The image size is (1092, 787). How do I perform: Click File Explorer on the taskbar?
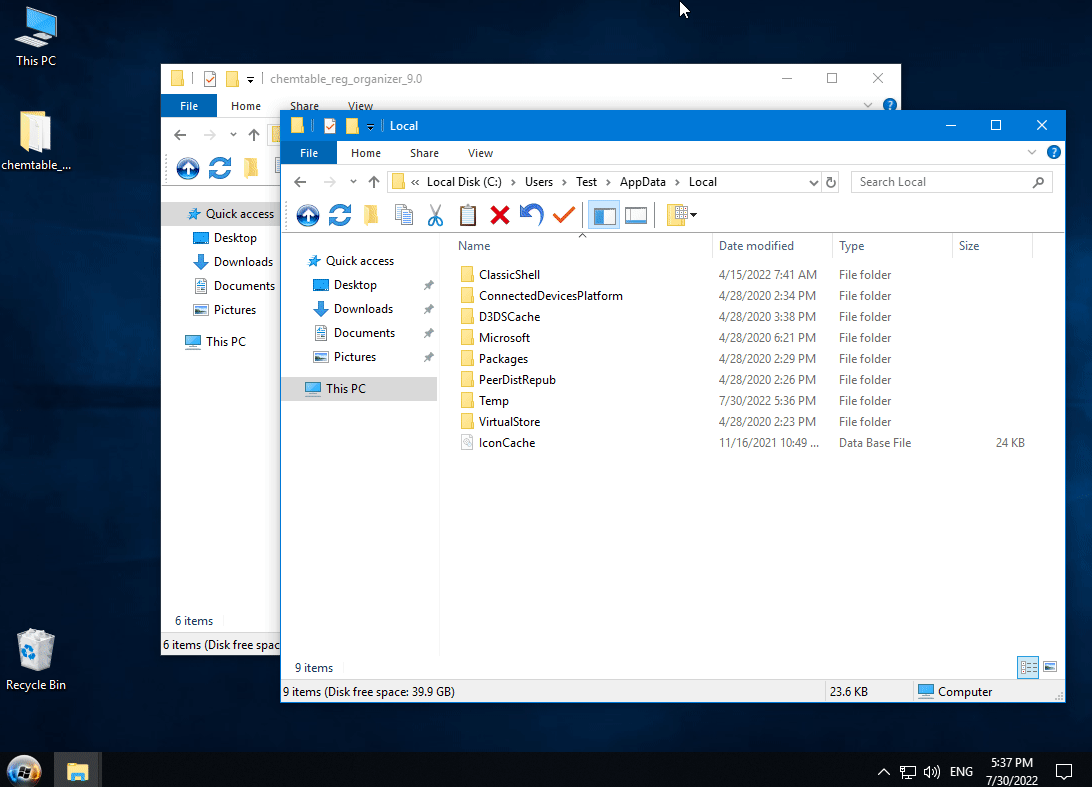pyautogui.click(x=77, y=770)
